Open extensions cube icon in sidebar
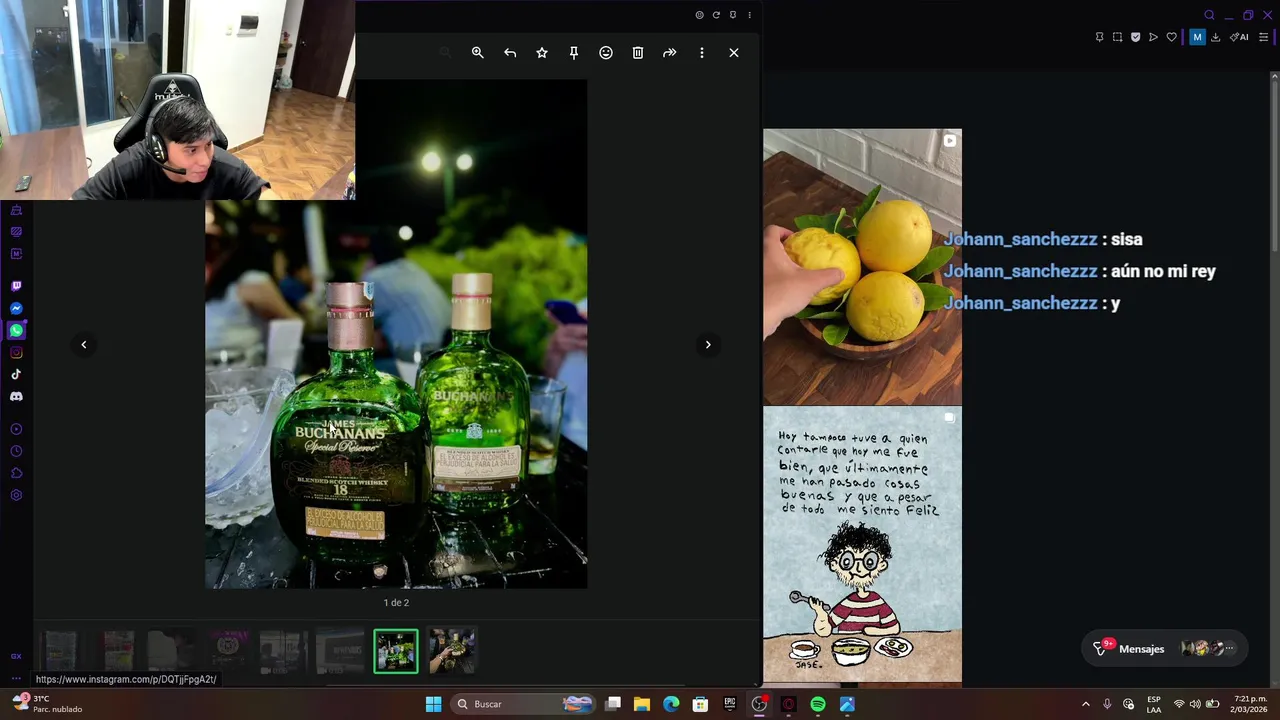 pyautogui.click(x=16, y=473)
